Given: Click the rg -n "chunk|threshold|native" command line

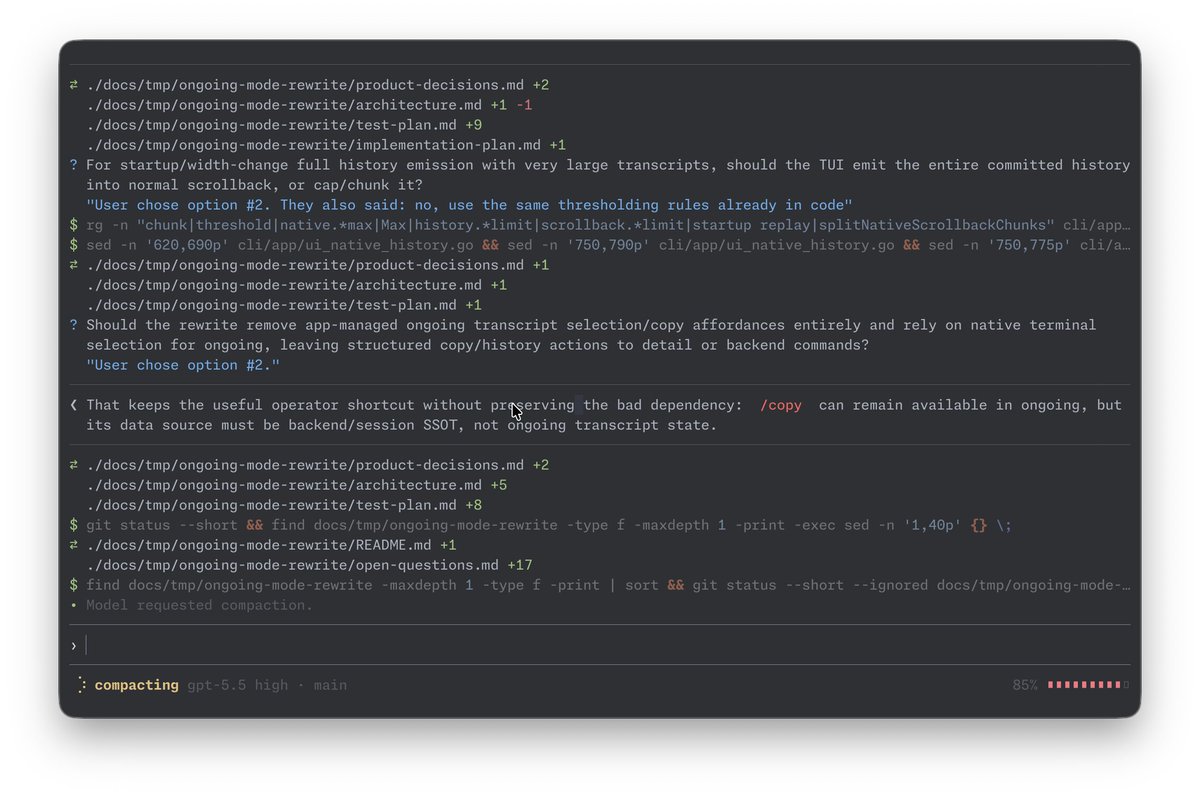Looking at the screenshot, I should pos(608,225).
